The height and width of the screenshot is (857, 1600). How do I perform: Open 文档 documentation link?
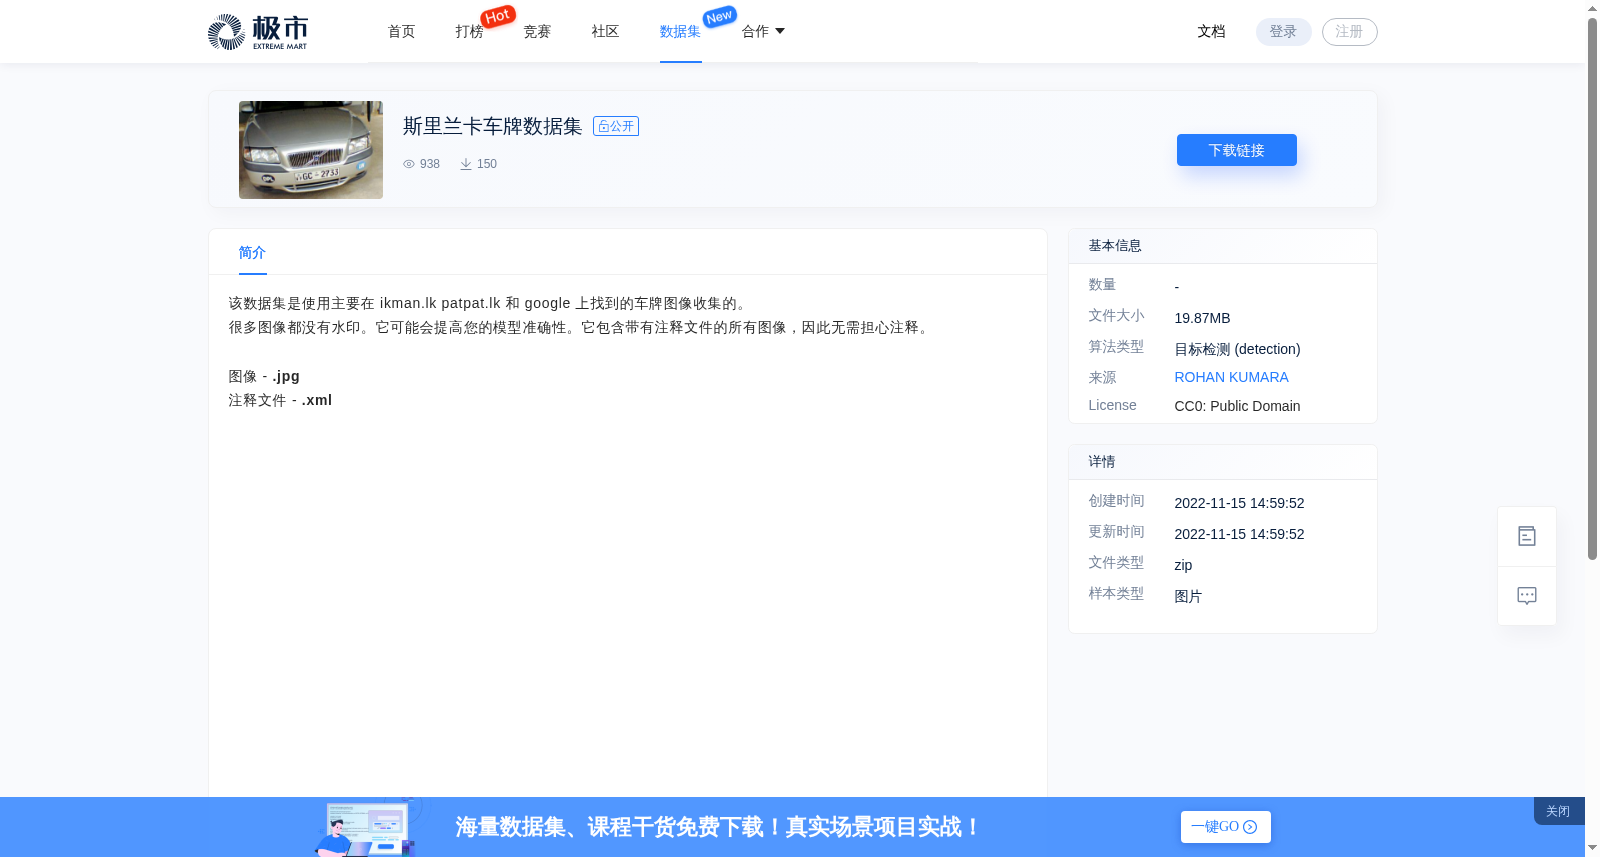coord(1212,32)
